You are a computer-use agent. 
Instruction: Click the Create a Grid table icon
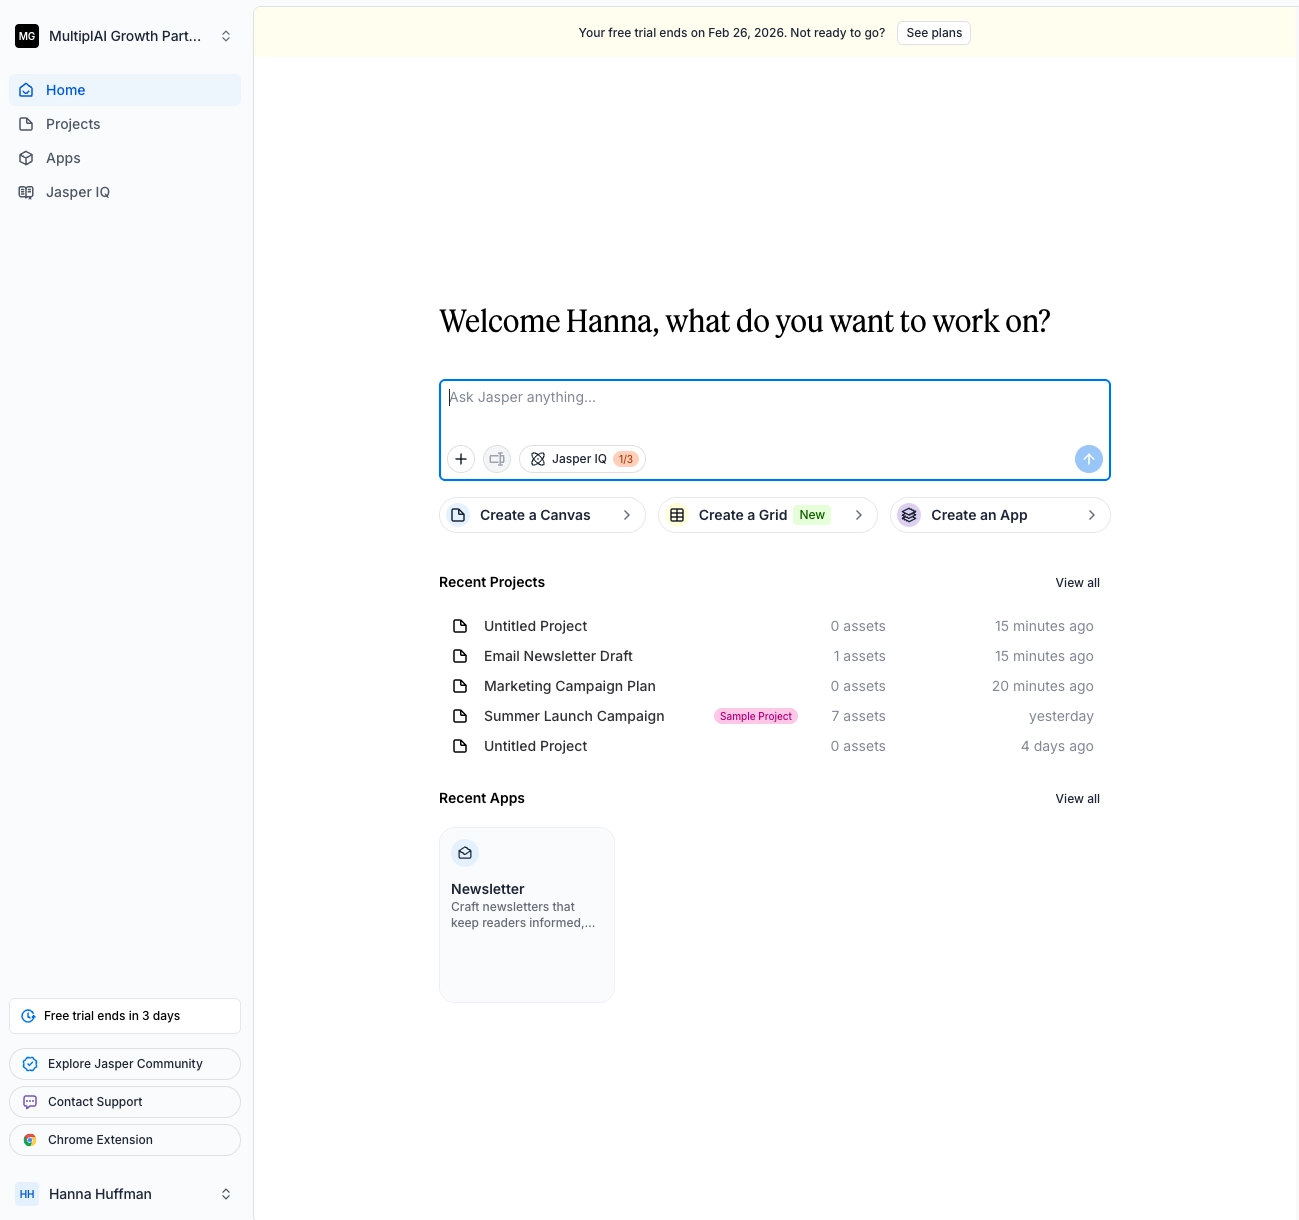[677, 515]
